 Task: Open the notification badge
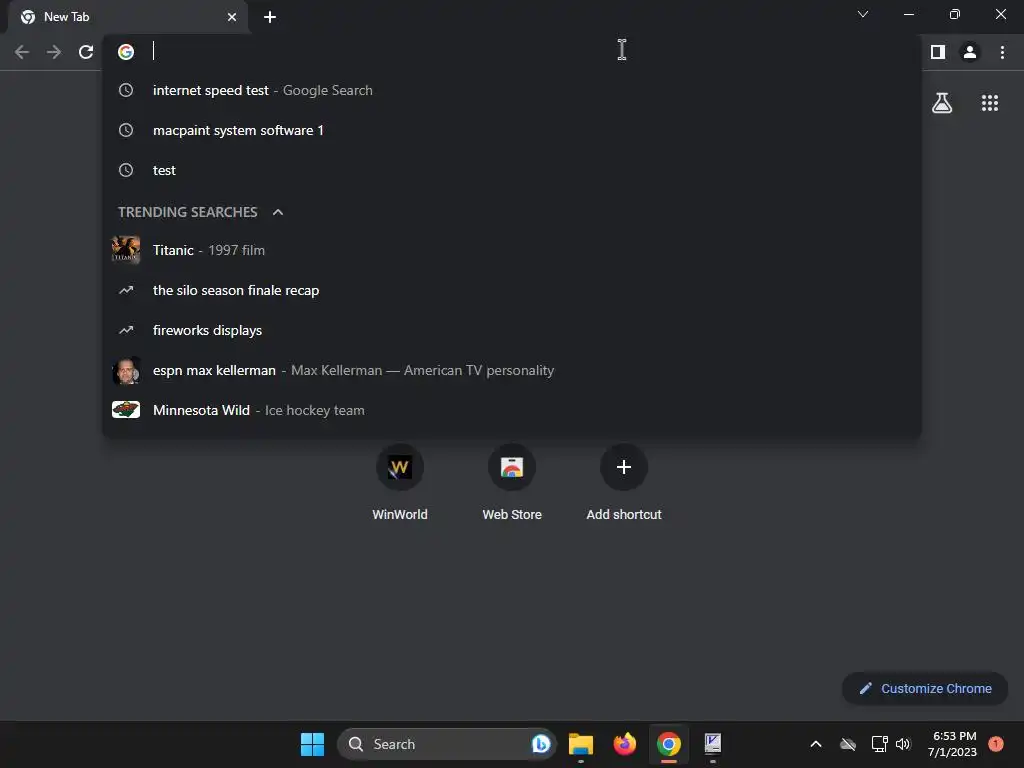995,744
